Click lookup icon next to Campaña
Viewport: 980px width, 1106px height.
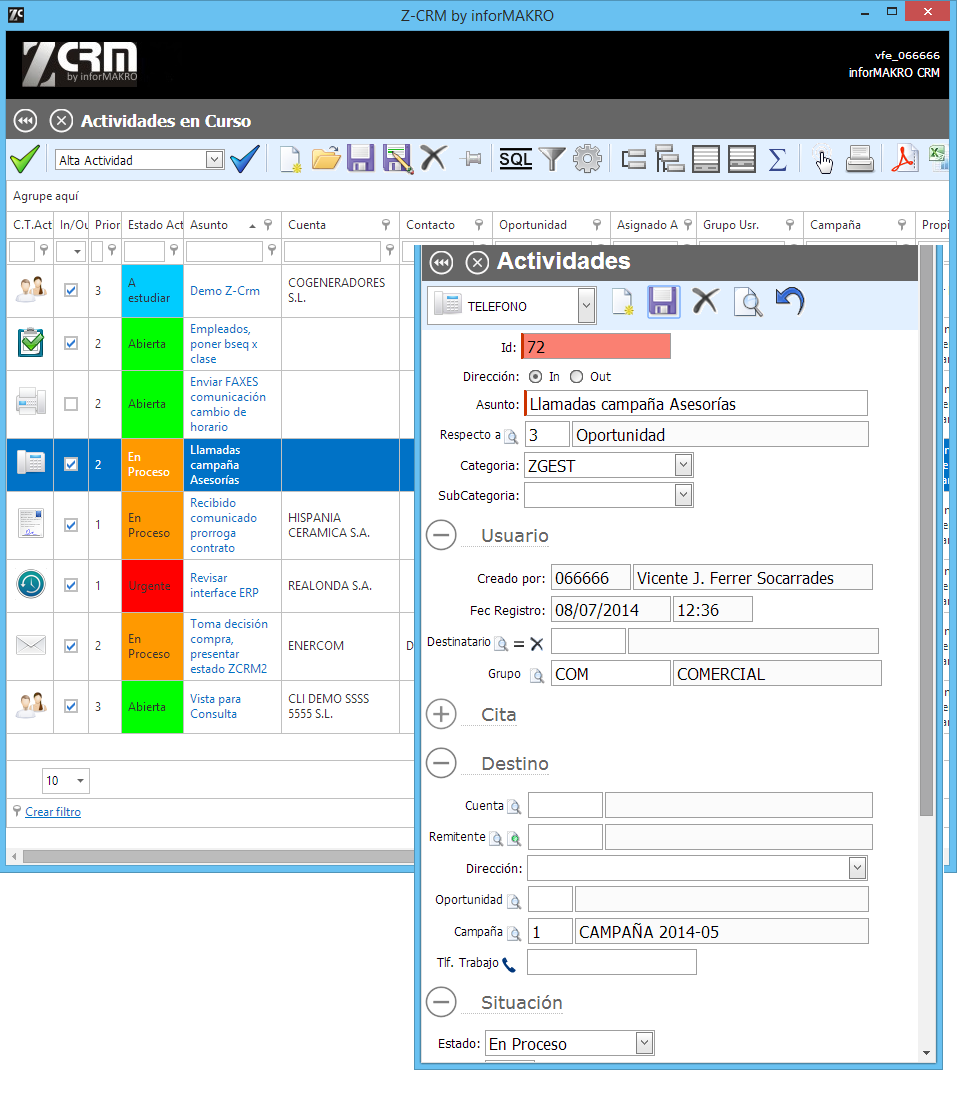tap(514, 933)
